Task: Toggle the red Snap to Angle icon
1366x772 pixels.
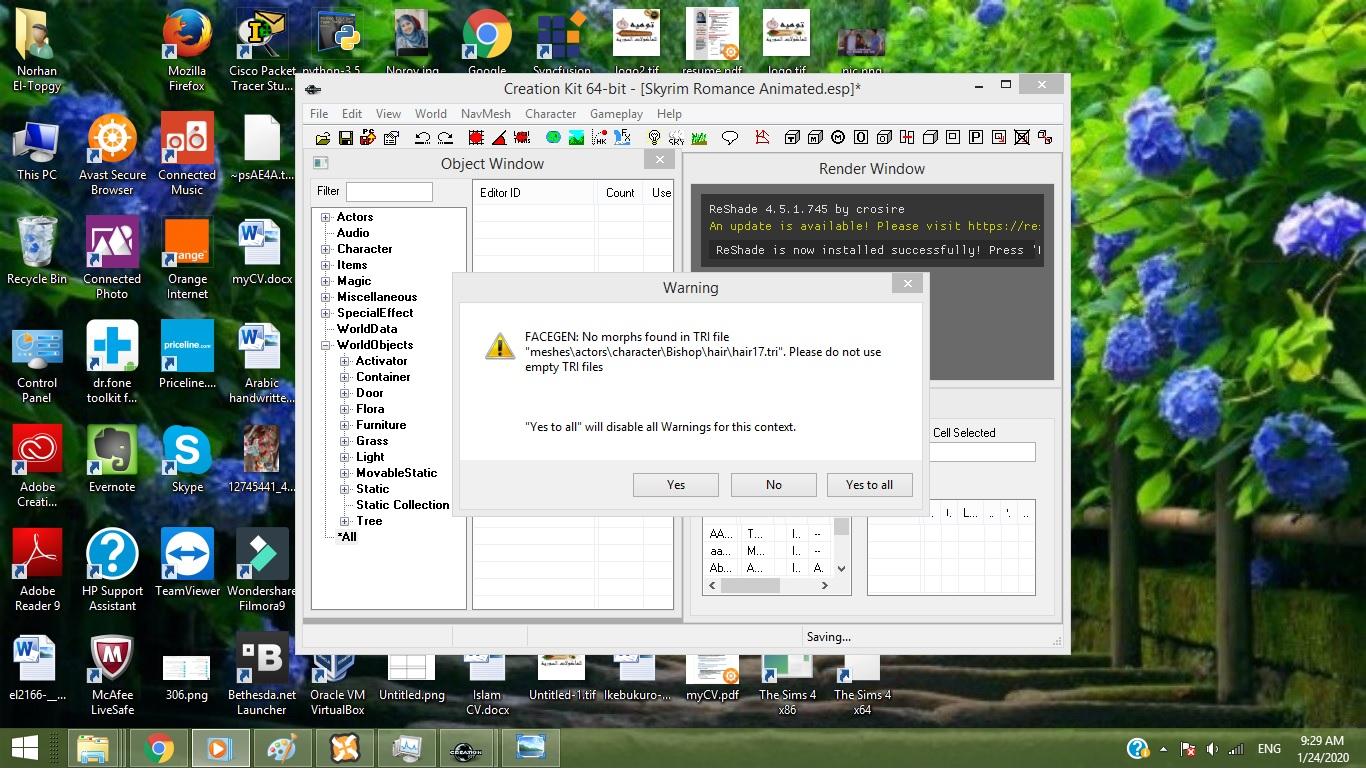Action: 499,138
